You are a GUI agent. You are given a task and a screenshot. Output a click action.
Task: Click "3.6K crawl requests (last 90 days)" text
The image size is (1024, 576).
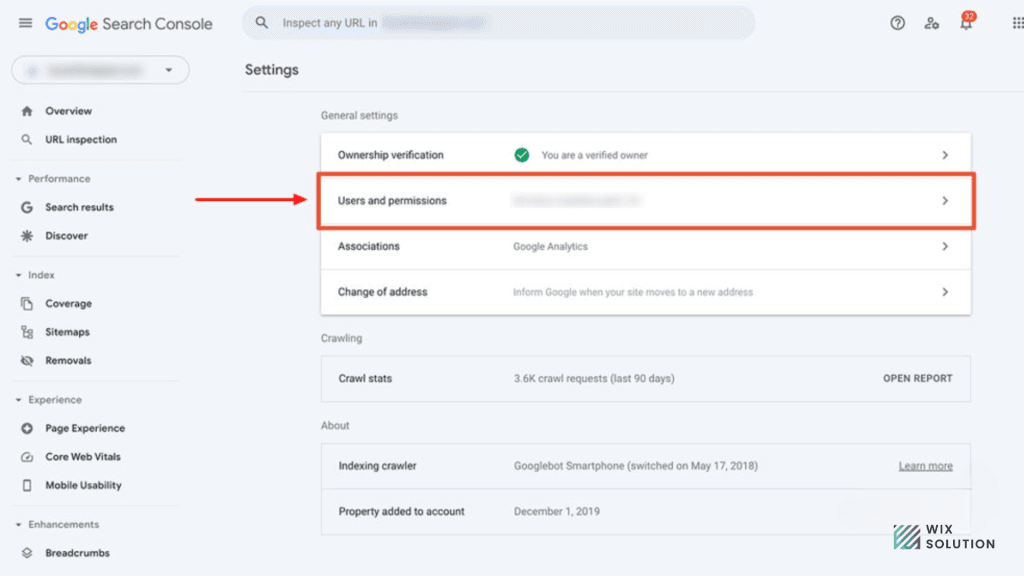(594, 379)
